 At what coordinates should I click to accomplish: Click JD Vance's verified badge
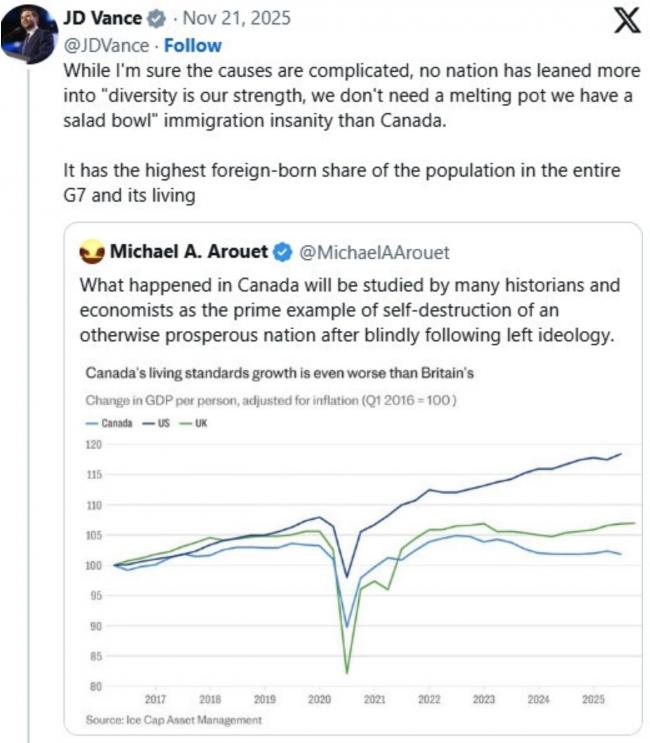tap(157, 19)
